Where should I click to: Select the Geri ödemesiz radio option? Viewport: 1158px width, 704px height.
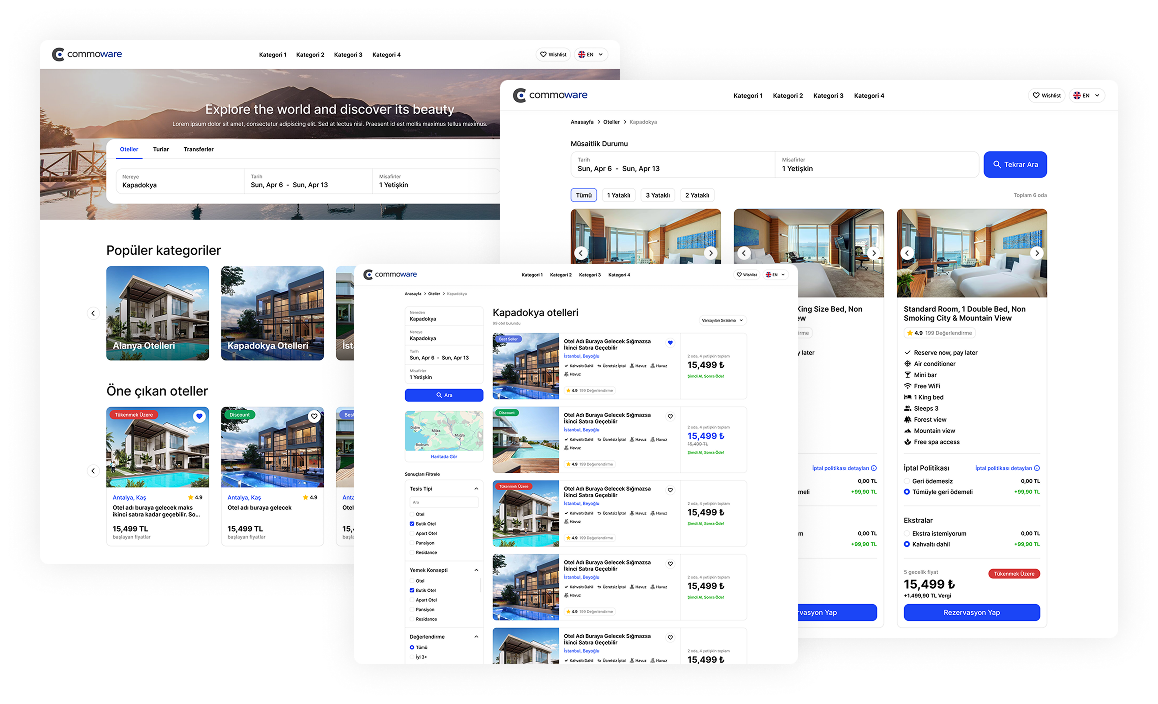pyautogui.click(x=907, y=481)
